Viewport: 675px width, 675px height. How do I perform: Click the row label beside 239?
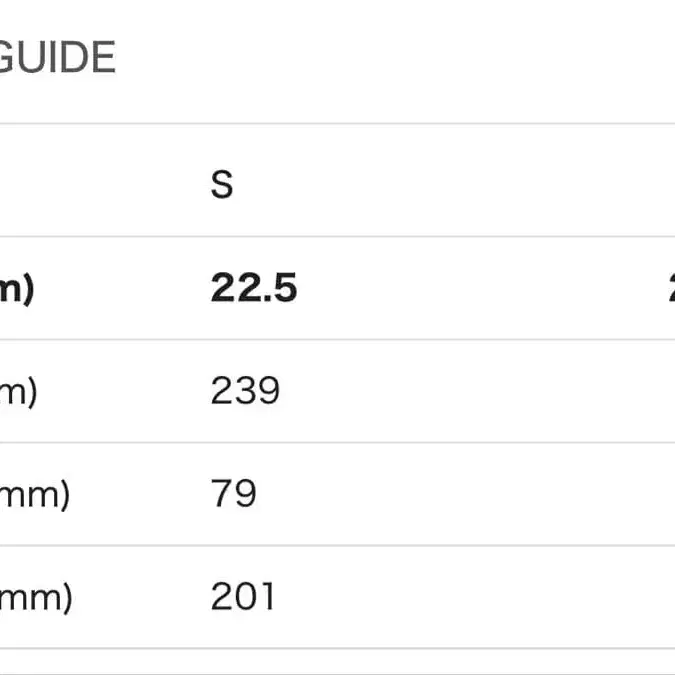(18, 392)
